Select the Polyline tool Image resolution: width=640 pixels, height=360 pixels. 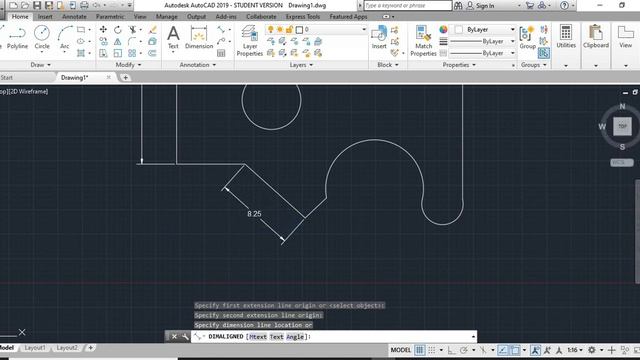tap(17, 38)
